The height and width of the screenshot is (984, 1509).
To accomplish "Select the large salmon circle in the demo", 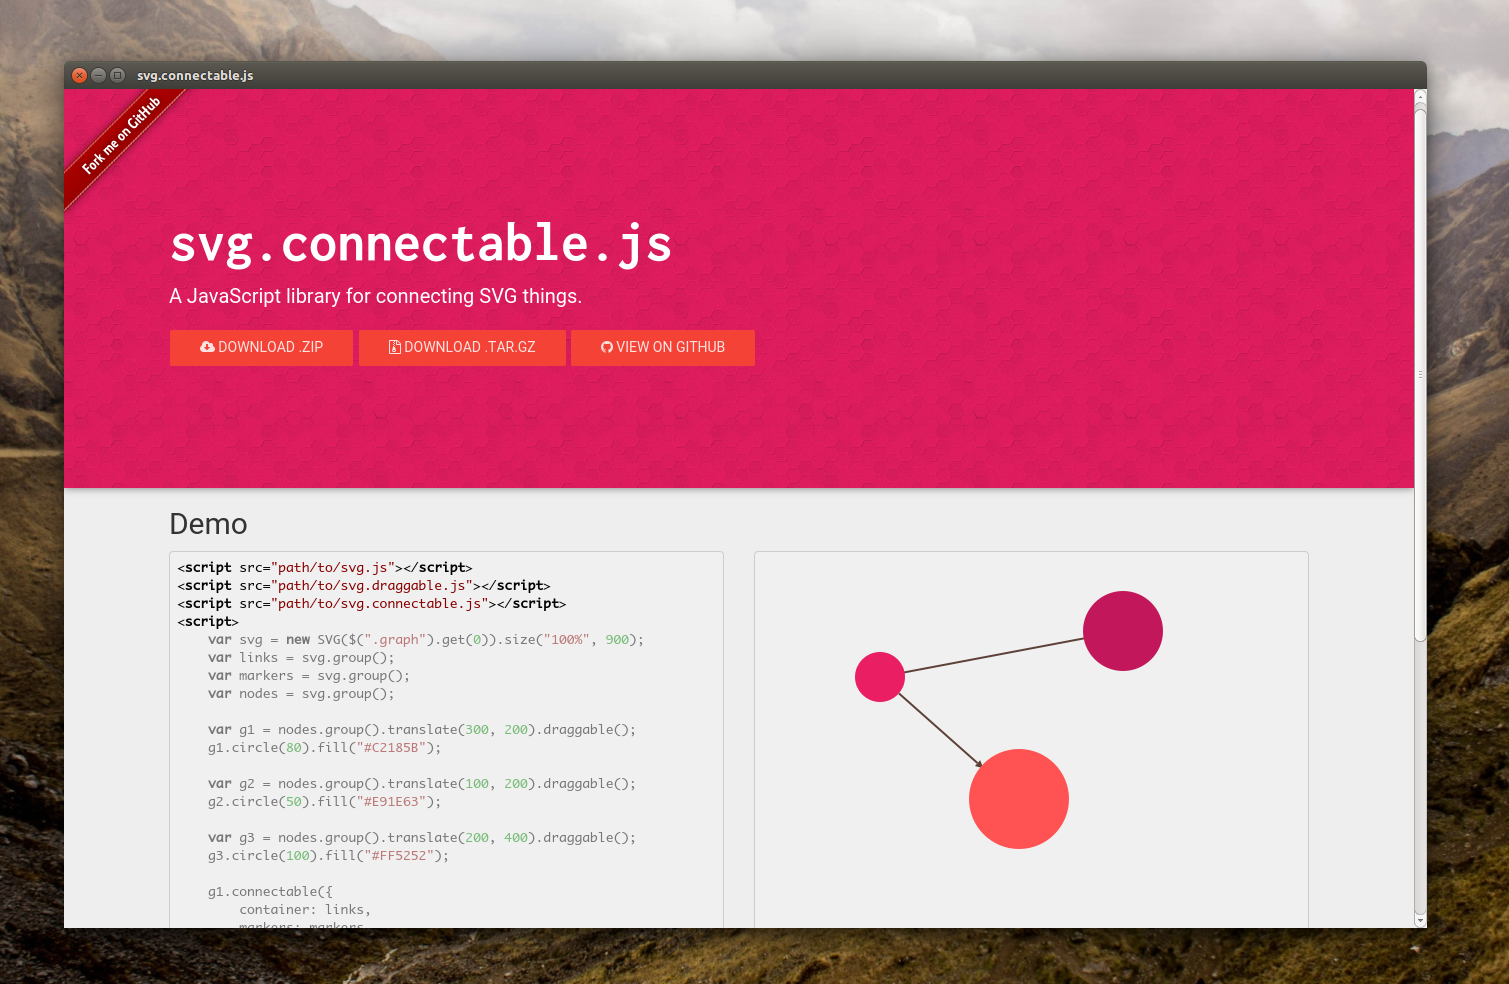I will [1019, 798].
